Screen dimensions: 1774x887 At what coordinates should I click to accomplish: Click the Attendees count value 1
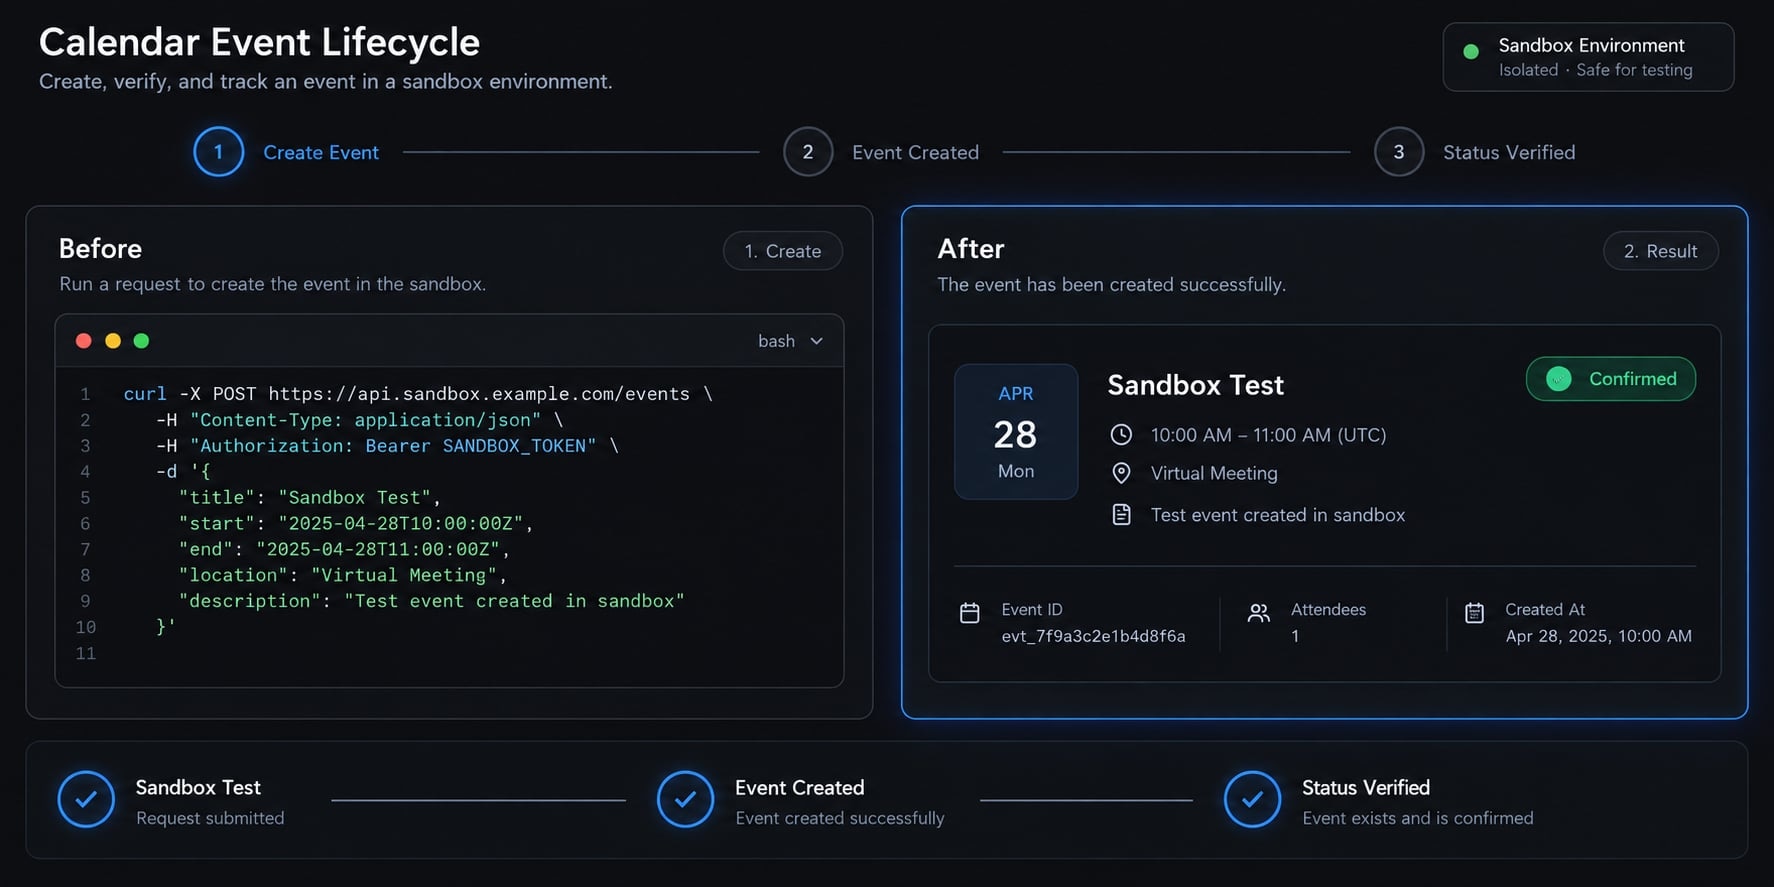[1295, 636]
